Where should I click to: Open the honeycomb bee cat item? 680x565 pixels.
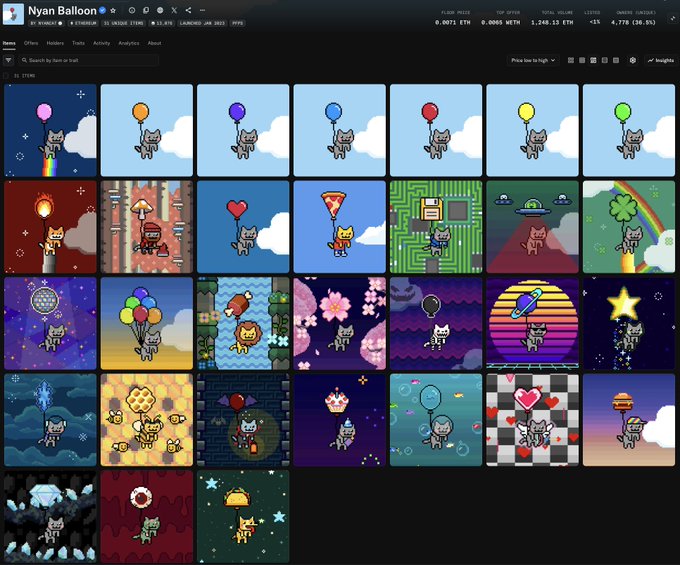[x=147, y=420]
